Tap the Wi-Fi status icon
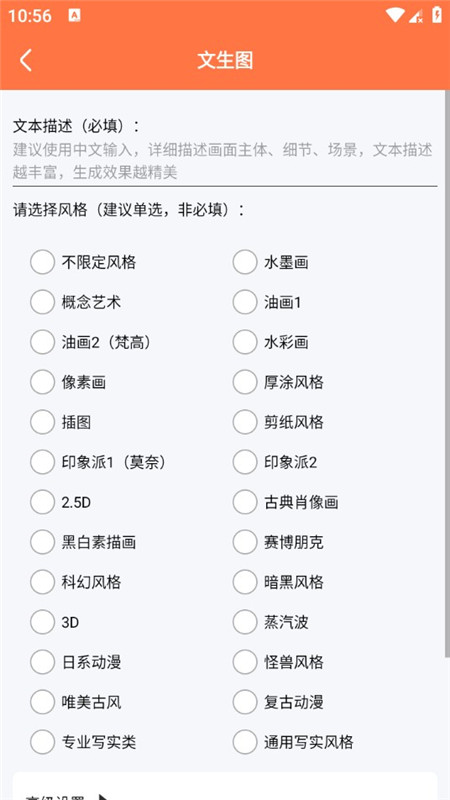Viewport: 450px width, 800px height. pyautogui.click(x=394, y=15)
